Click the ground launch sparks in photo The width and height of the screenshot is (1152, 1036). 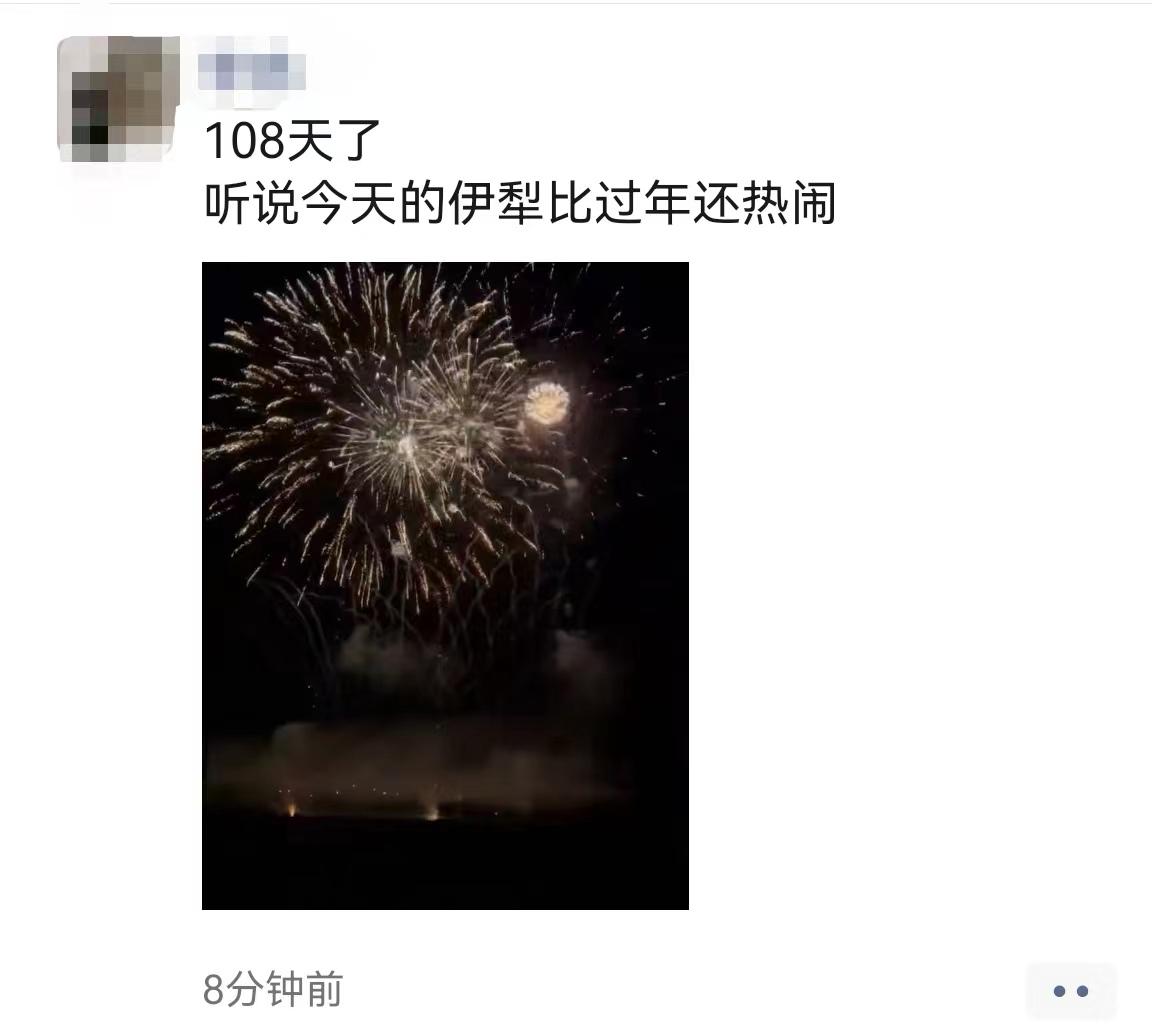click(x=364, y=808)
